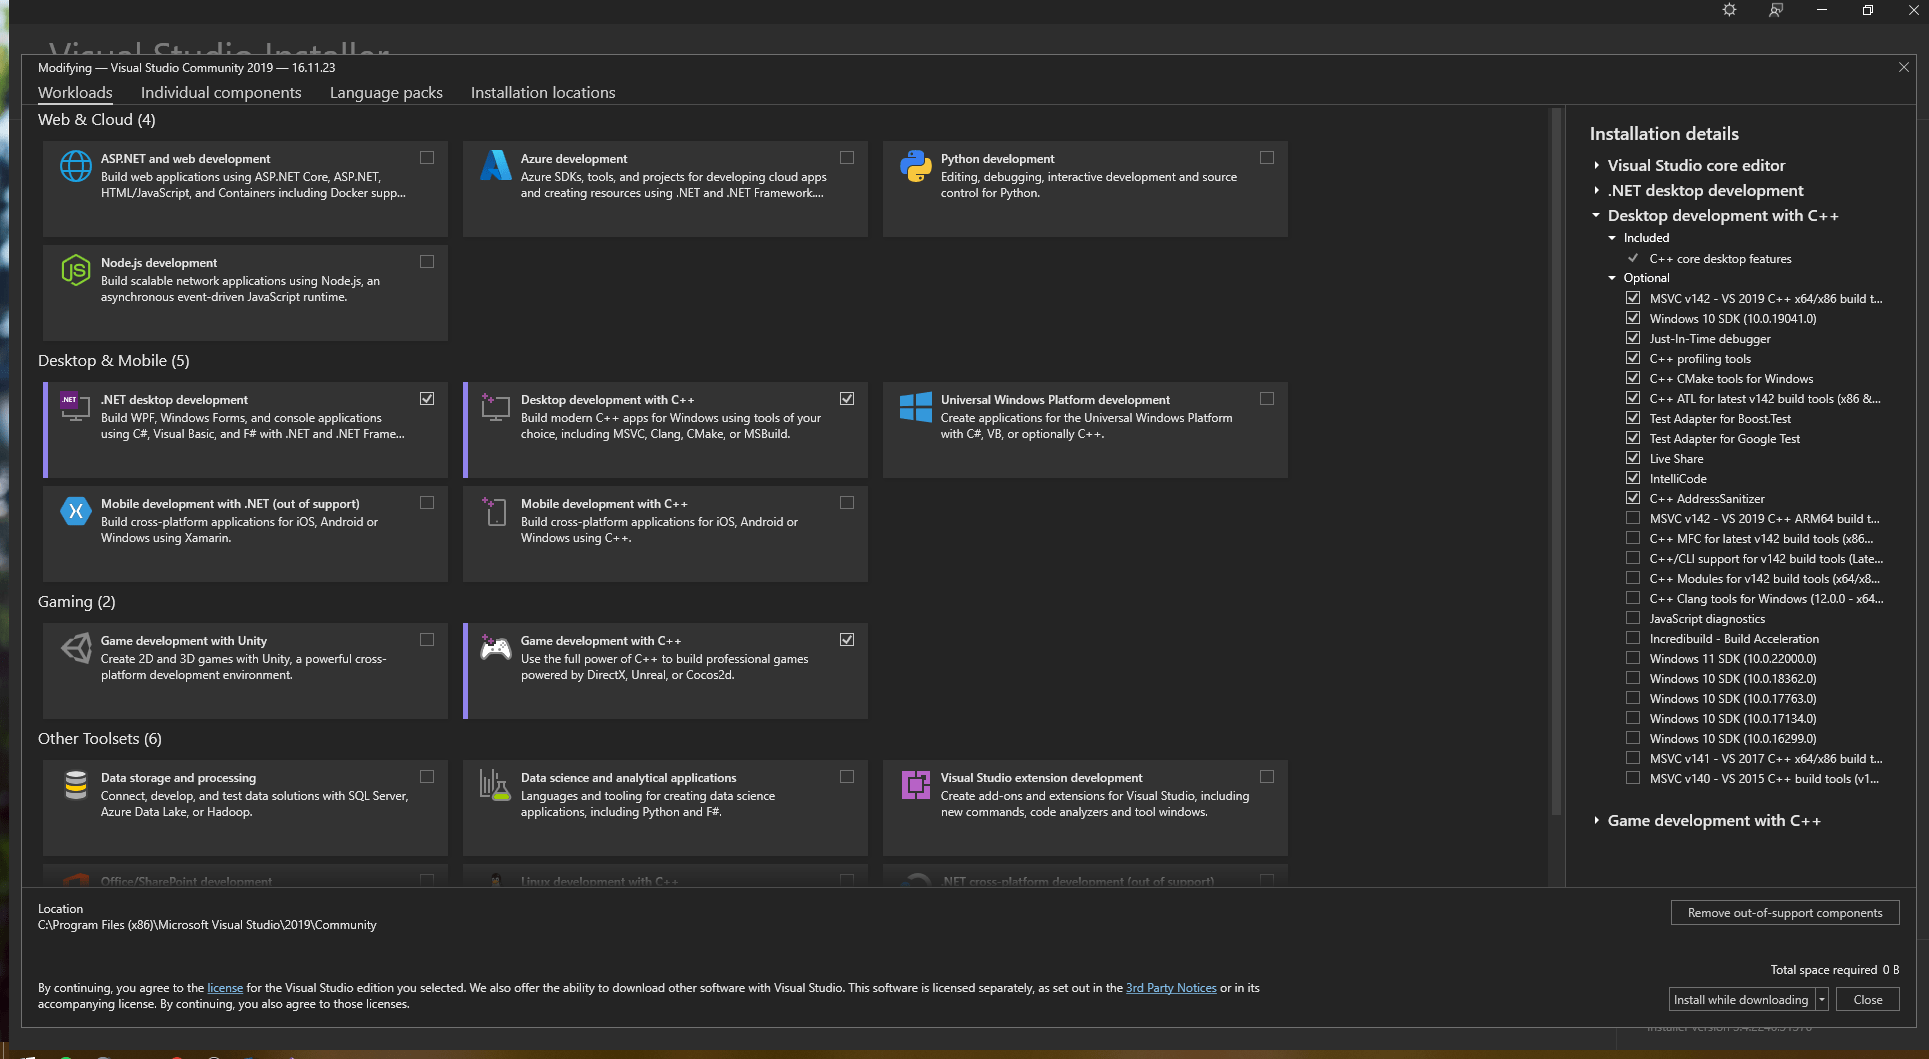The image size is (1929, 1059).
Task: Check the JavaScript diagnostics component
Action: click(x=1633, y=618)
